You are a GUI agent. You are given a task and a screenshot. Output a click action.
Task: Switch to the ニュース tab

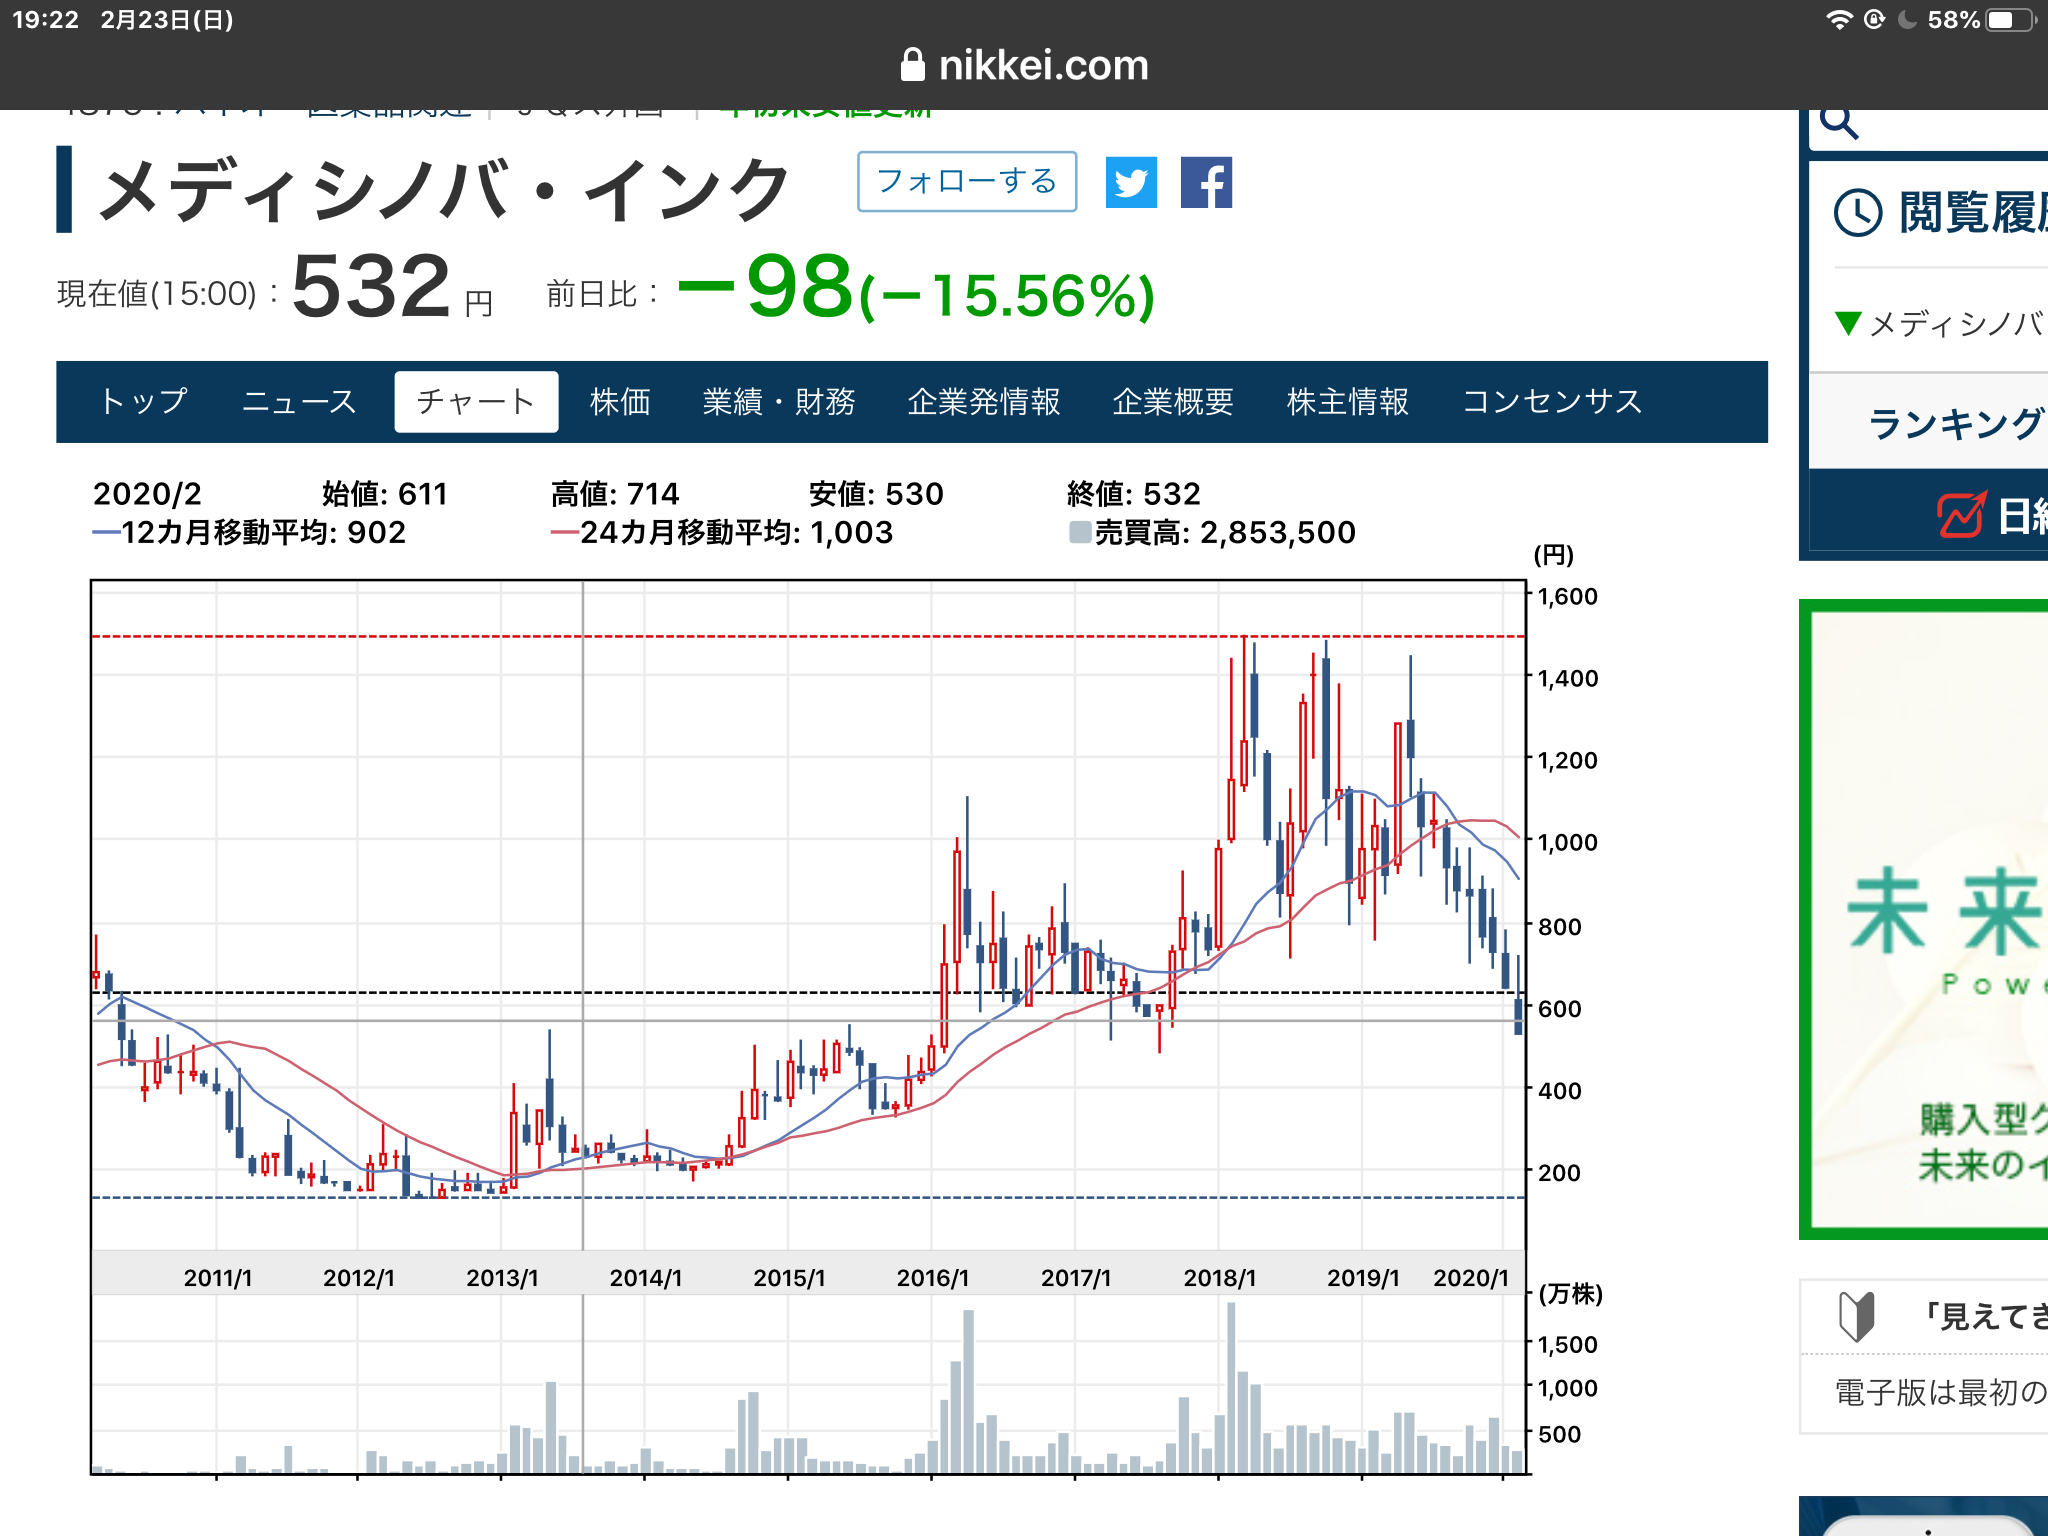click(299, 402)
